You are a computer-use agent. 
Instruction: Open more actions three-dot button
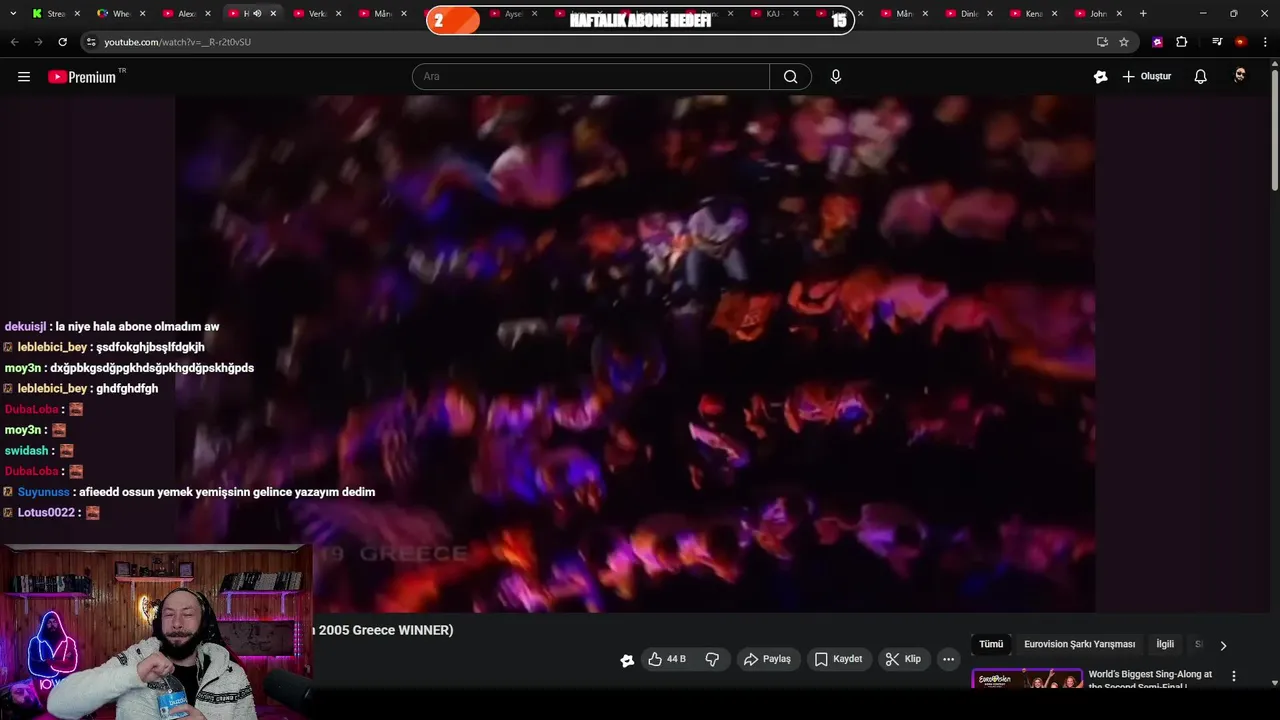948,659
